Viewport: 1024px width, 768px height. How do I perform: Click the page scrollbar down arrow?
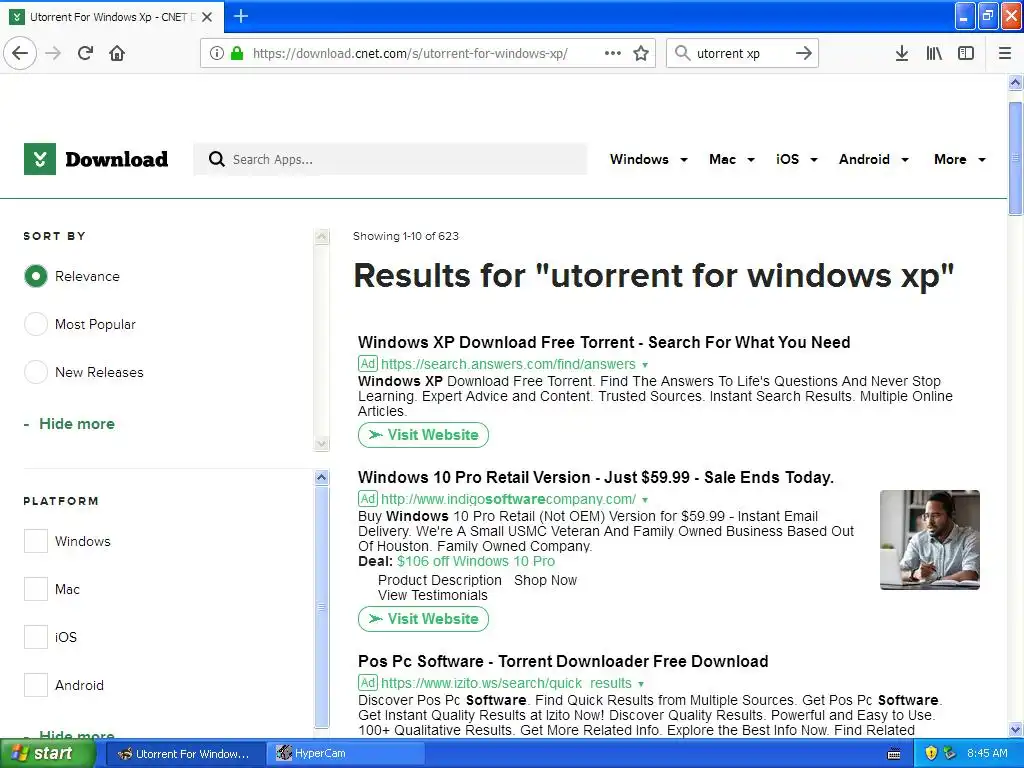tap(1015, 729)
